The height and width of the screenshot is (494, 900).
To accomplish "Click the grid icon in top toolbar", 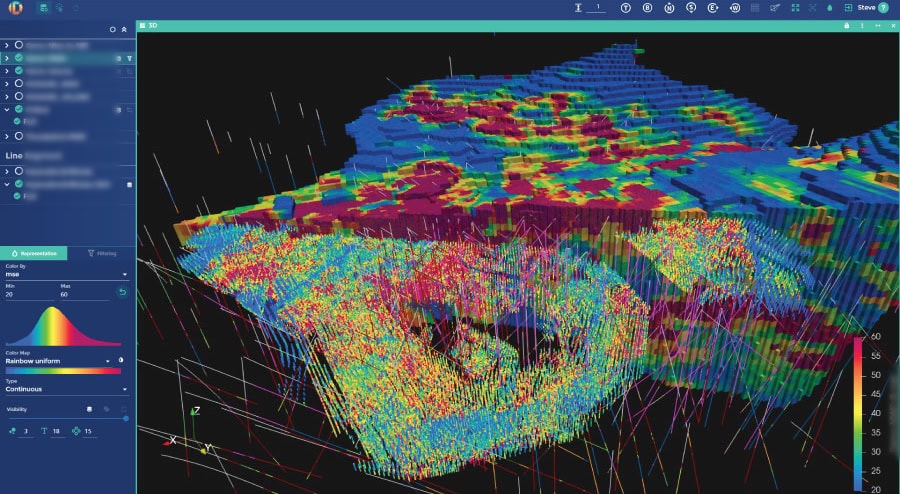I will click(755, 8).
